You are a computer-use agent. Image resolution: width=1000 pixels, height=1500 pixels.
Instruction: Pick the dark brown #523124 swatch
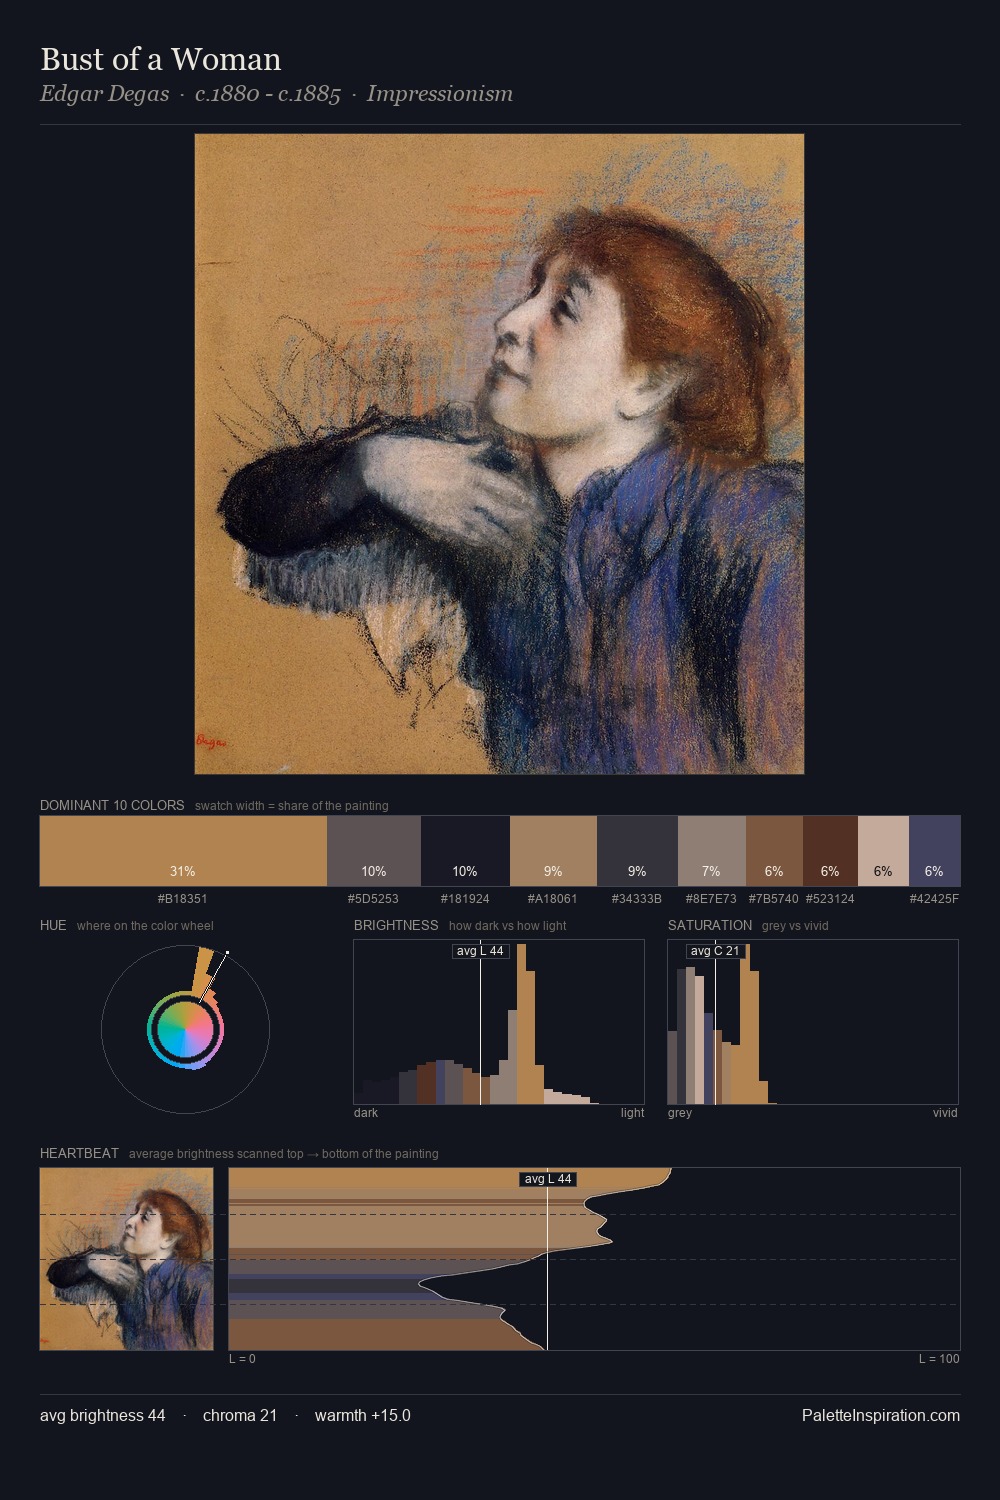pos(830,851)
